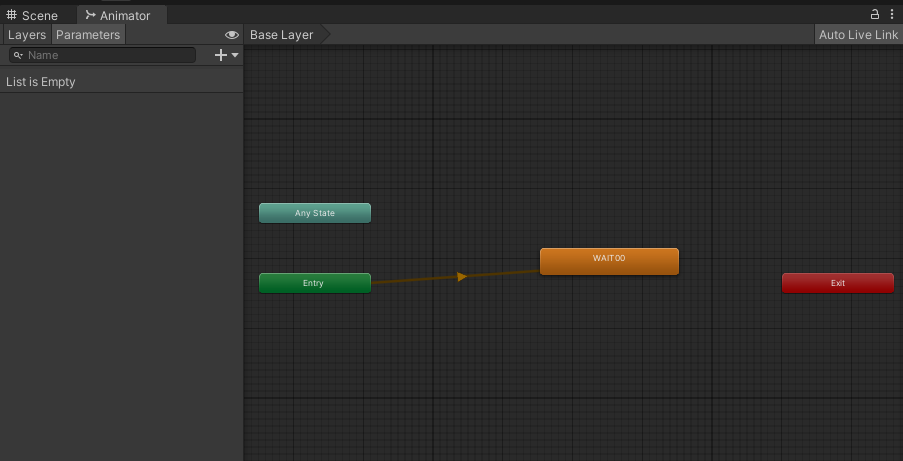Open the add parameter dropdown arrow
903x461 pixels.
[x=235, y=55]
